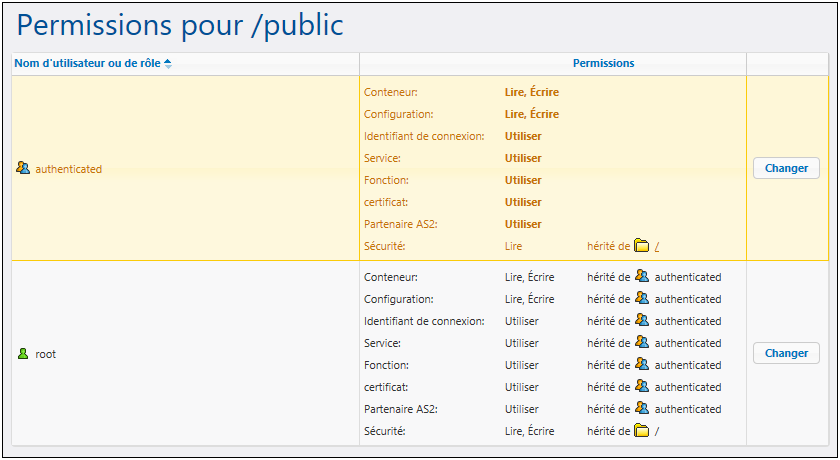This screenshot has height=460, width=840.
Task: Select the root user name
Action: click(x=46, y=354)
